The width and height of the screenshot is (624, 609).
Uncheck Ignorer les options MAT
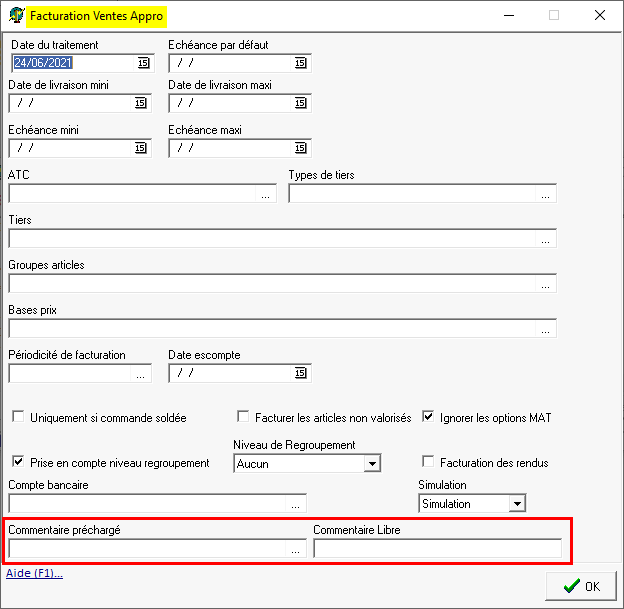pyautogui.click(x=429, y=417)
